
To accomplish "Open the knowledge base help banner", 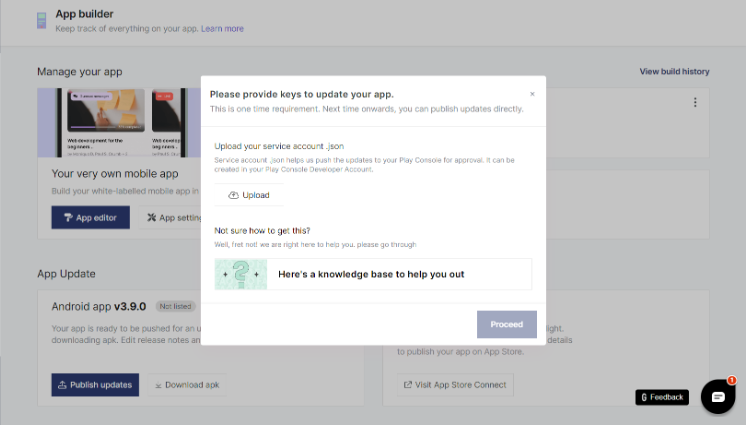I will click(373, 274).
